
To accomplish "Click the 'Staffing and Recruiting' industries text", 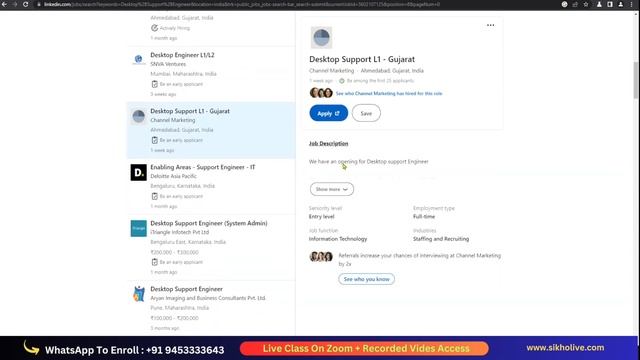I will (441, 239).
